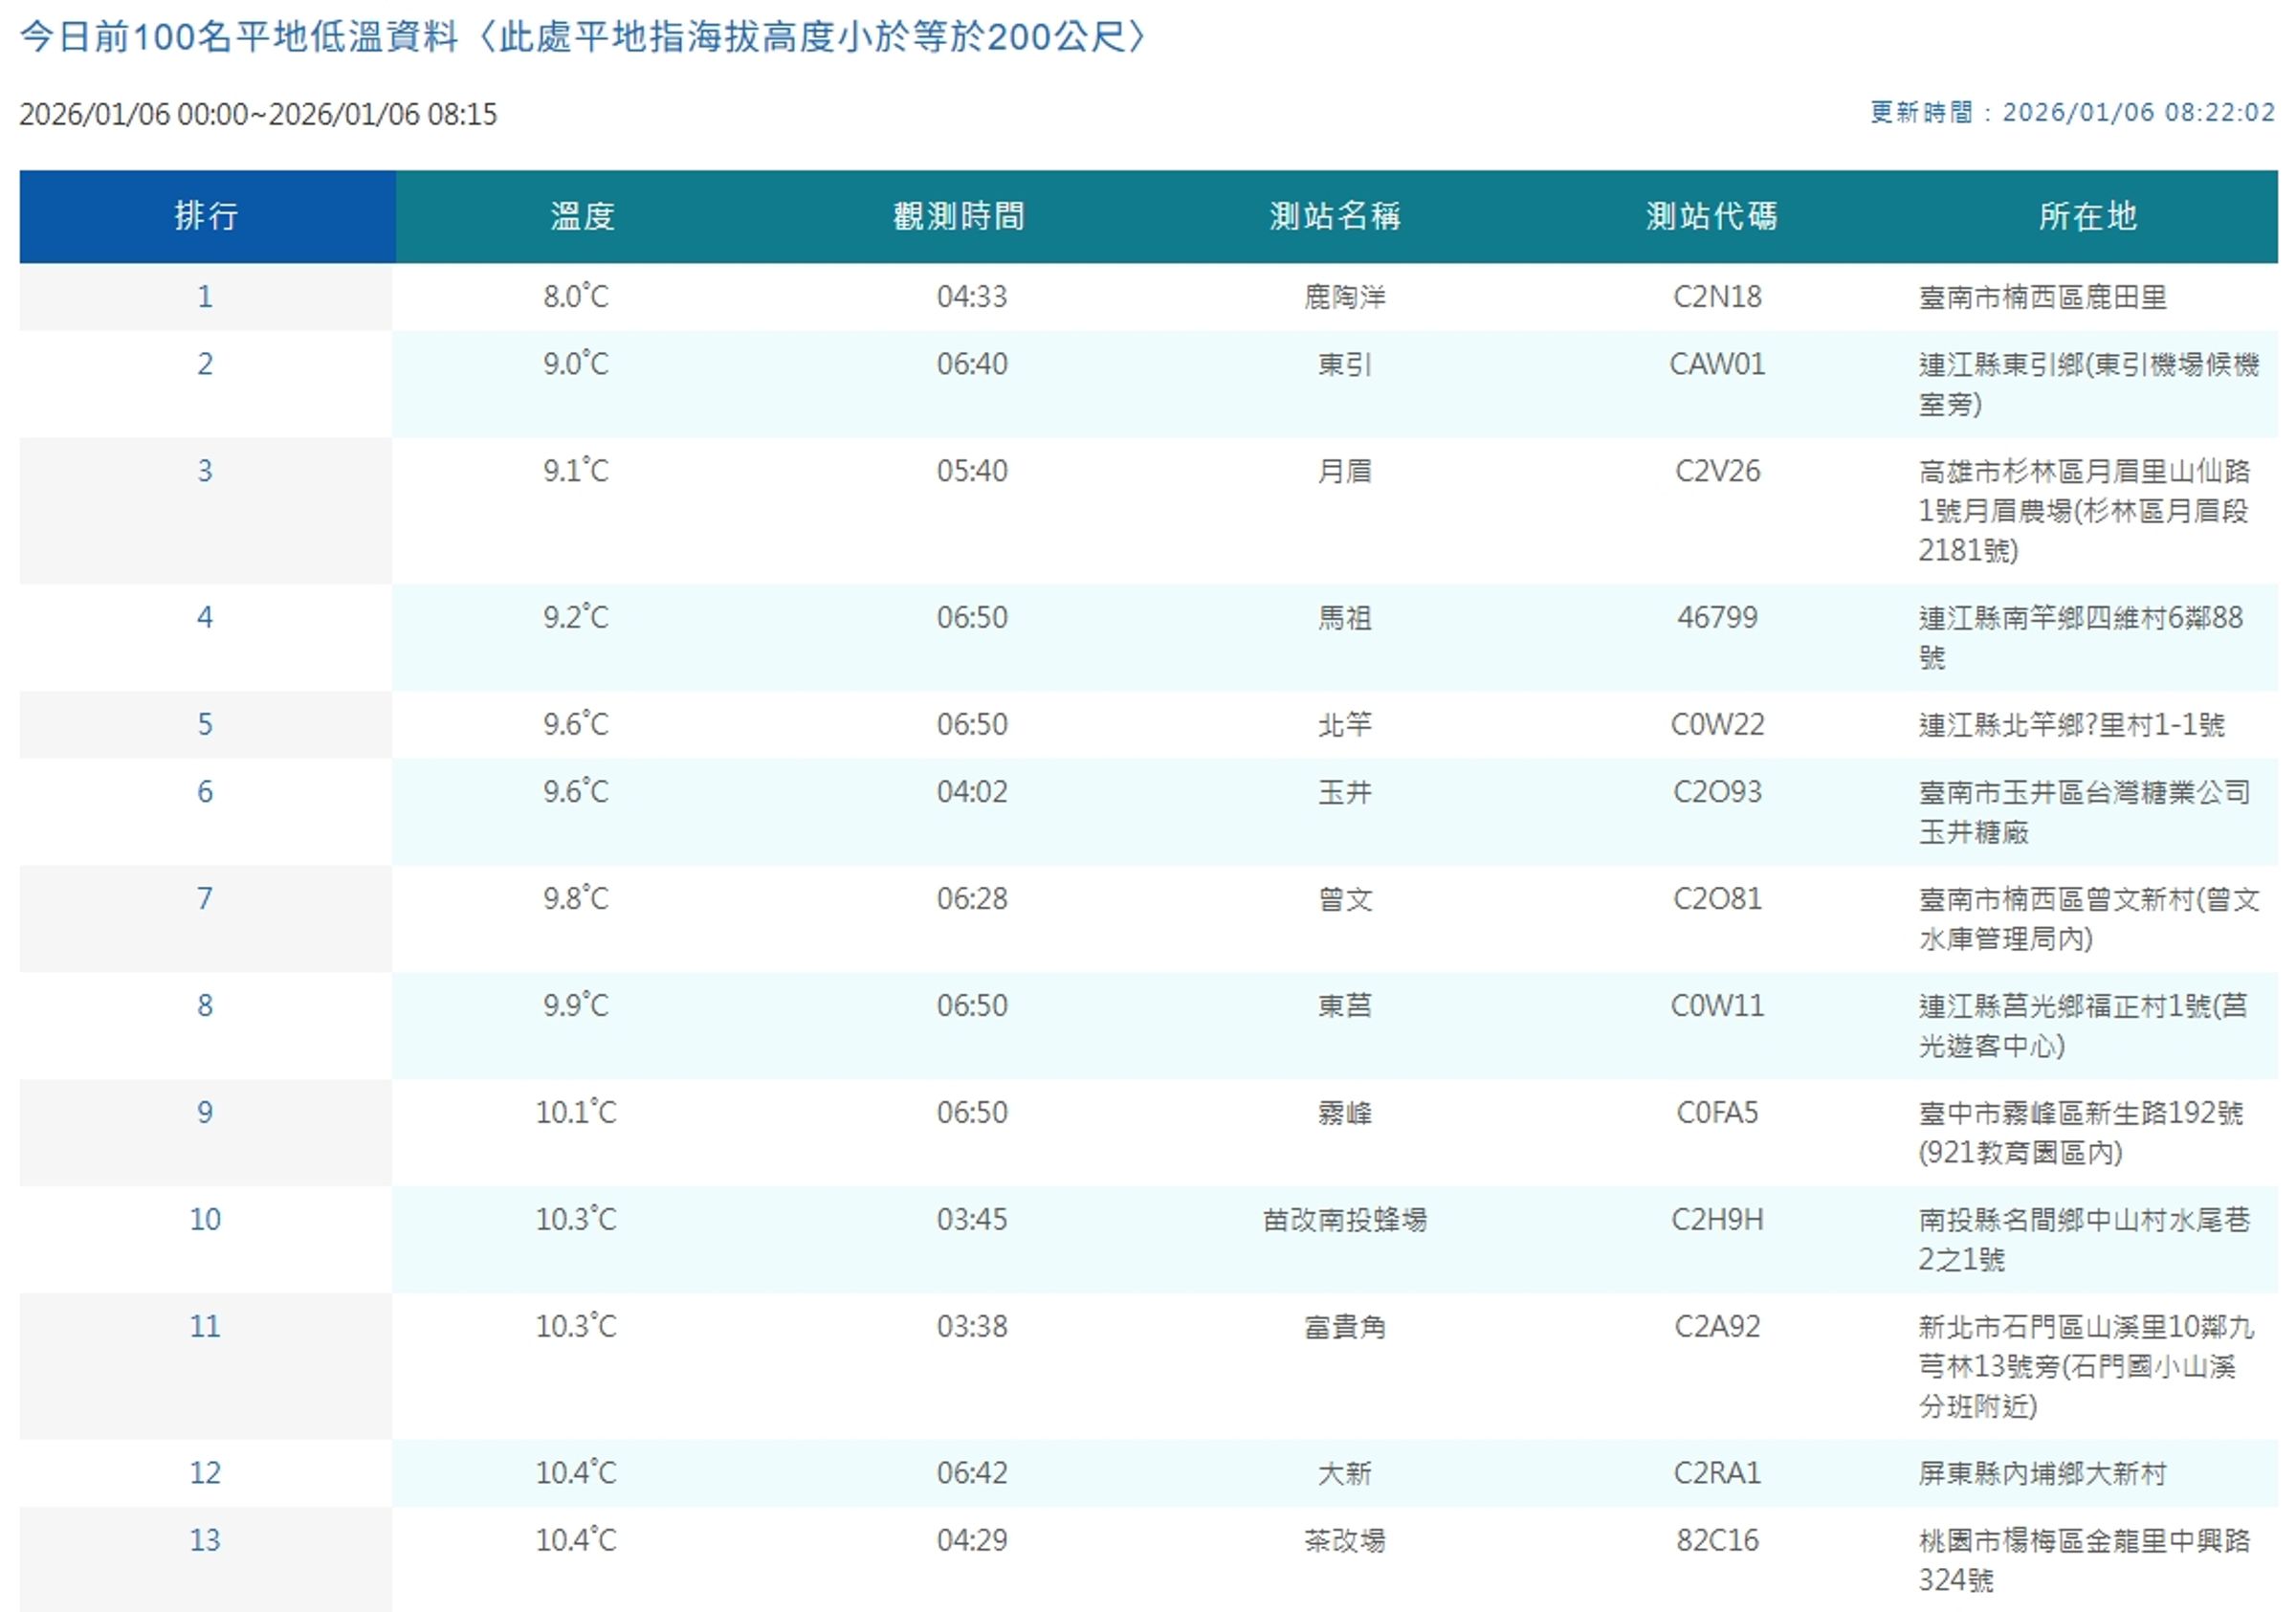Click station code 46799
Viewport: 2296px width, 1612px height.
1717,618
